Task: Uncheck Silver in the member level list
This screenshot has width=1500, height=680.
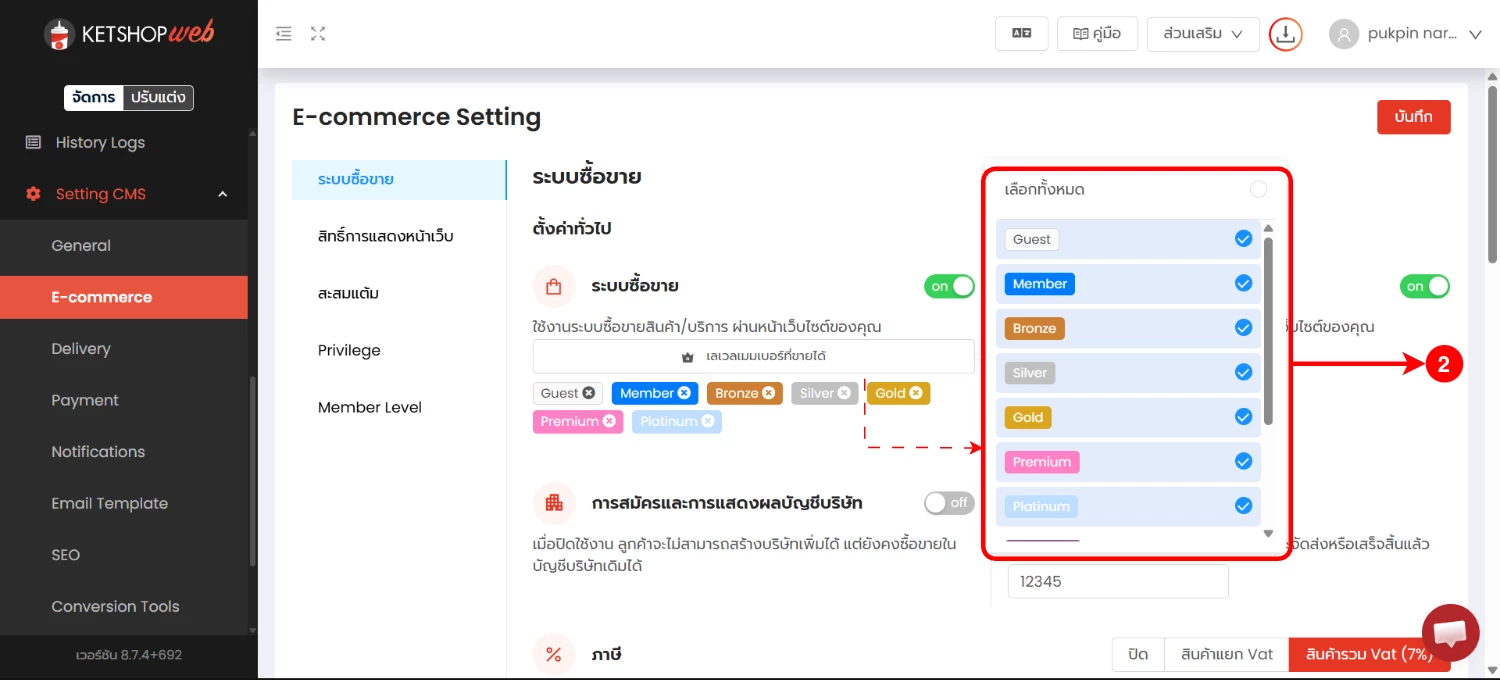Action: click(1243, 372)
